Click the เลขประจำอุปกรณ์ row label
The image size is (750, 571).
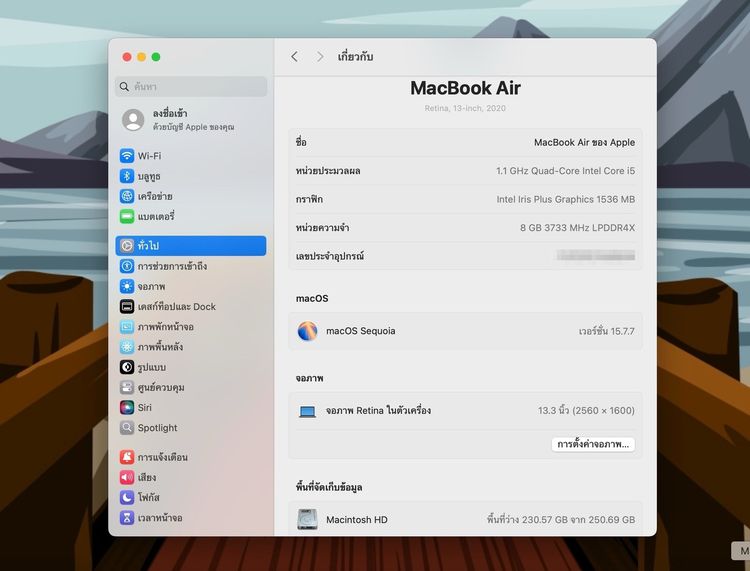tap(330, 256)
